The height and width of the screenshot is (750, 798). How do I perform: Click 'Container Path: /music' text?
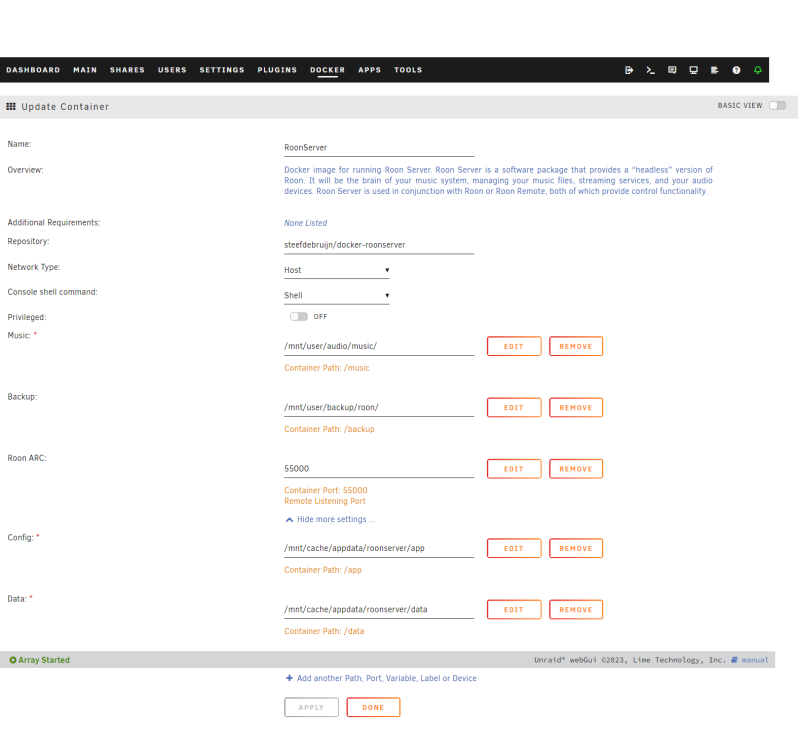[327, 368]
